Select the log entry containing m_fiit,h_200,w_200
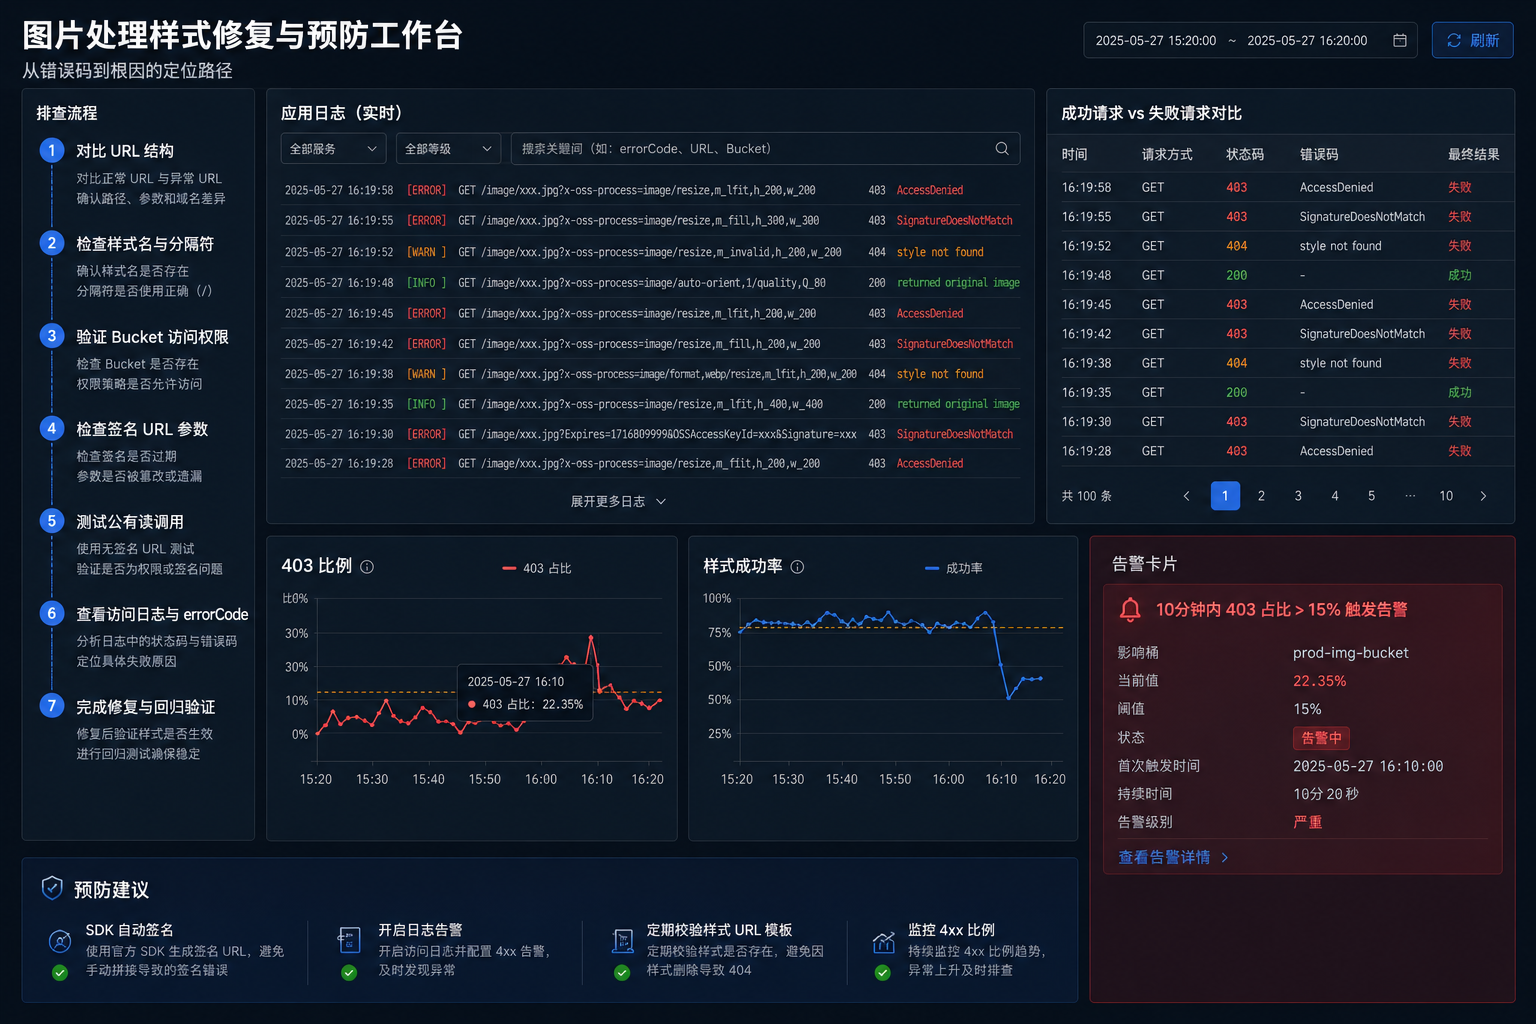 point(650,463)
